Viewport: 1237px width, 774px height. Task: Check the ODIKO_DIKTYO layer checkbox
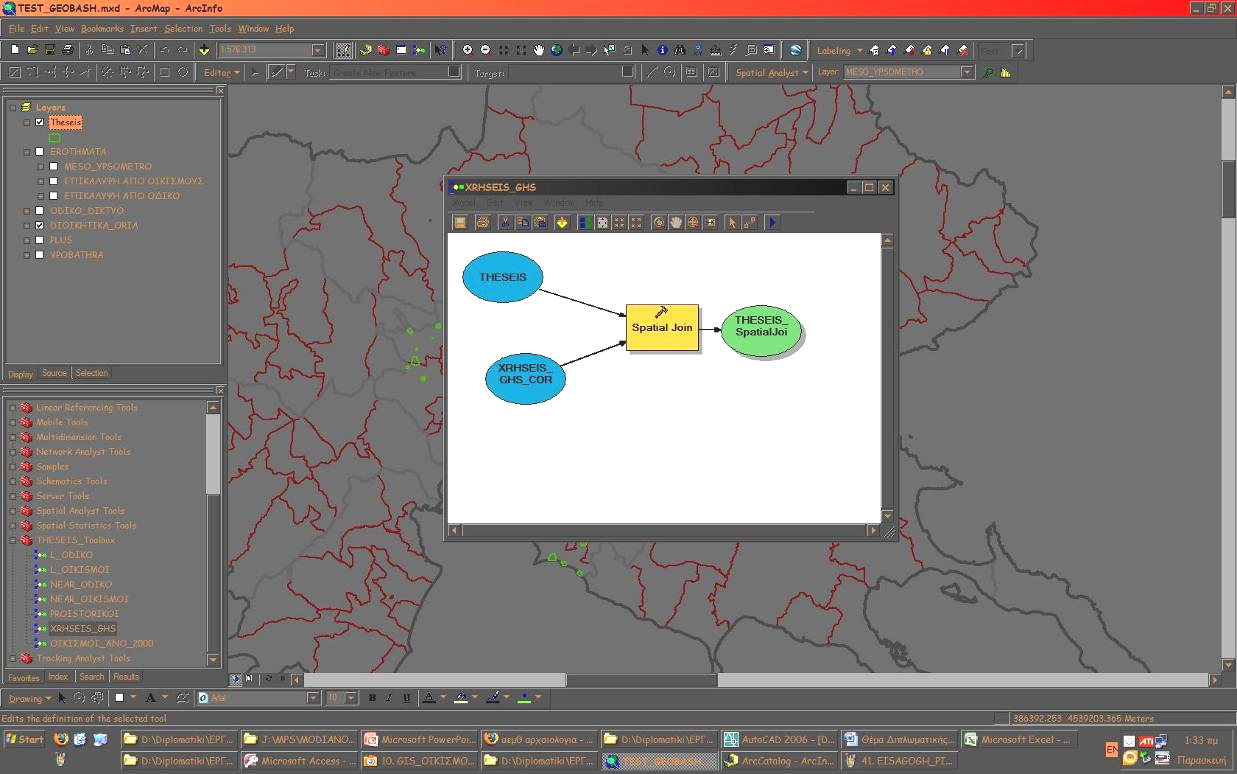tap(39, 211)
